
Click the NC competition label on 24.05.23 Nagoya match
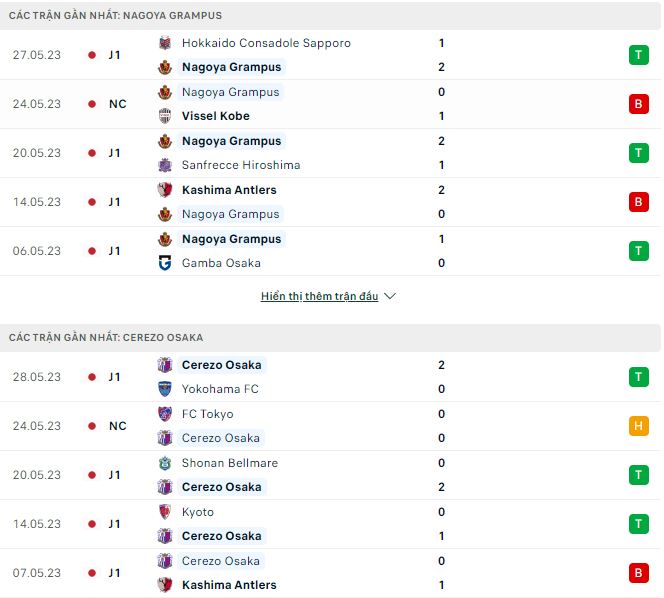[x=117, y=104]
